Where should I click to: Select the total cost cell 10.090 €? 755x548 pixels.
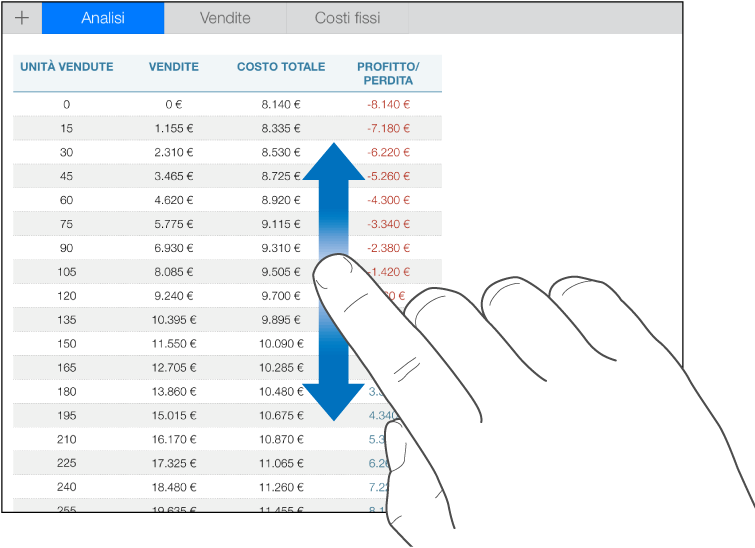coord(281,344)
